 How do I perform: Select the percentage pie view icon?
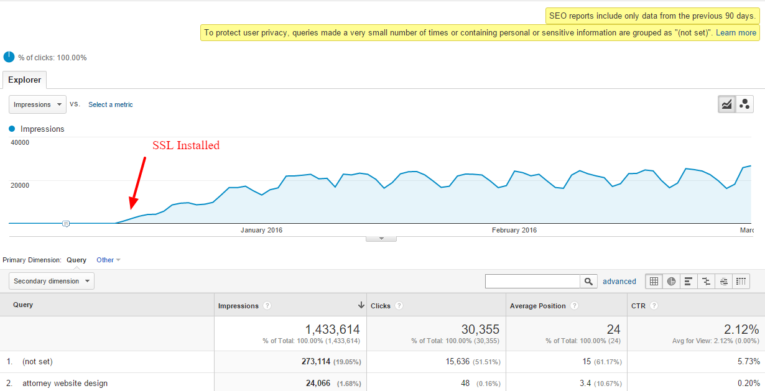[671, 281]
